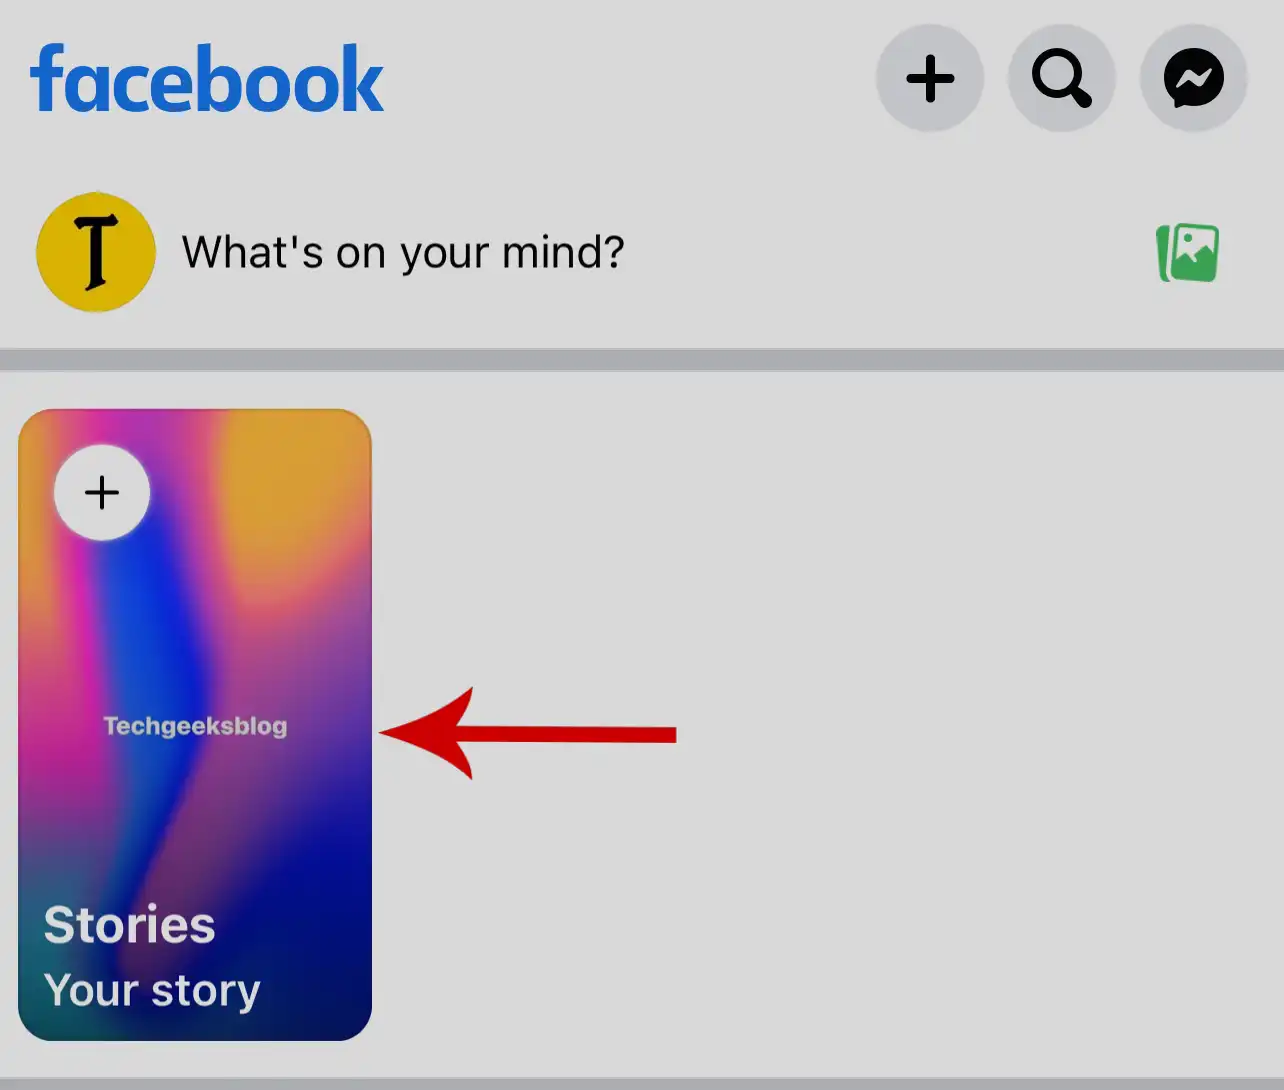Click the Techgeeksblog watermark text

pyautogui.click(x=195, y=726)
